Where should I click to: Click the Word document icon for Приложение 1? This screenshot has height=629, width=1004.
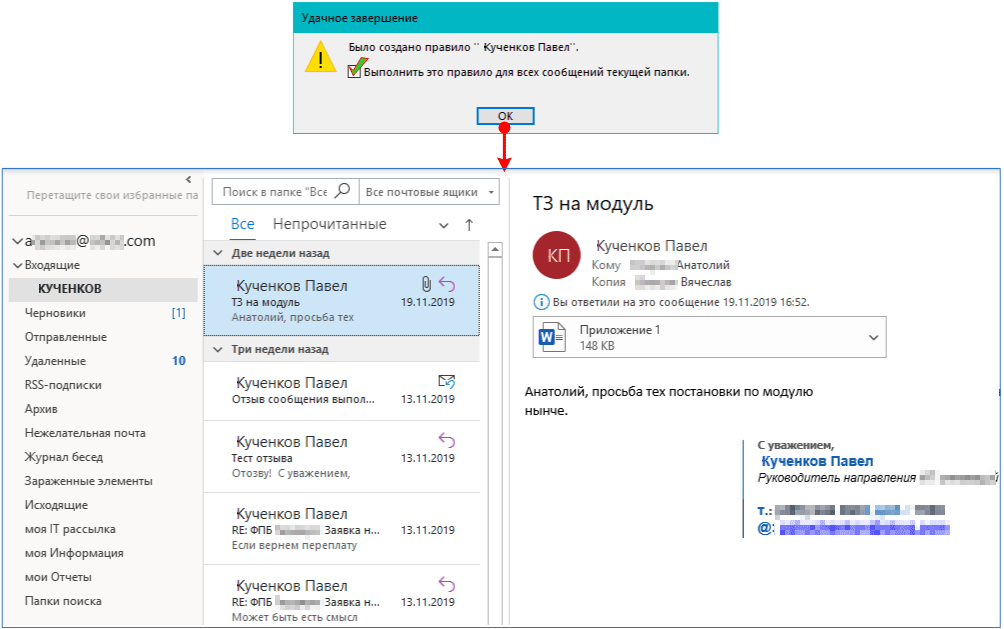click(x=551, y=337)
